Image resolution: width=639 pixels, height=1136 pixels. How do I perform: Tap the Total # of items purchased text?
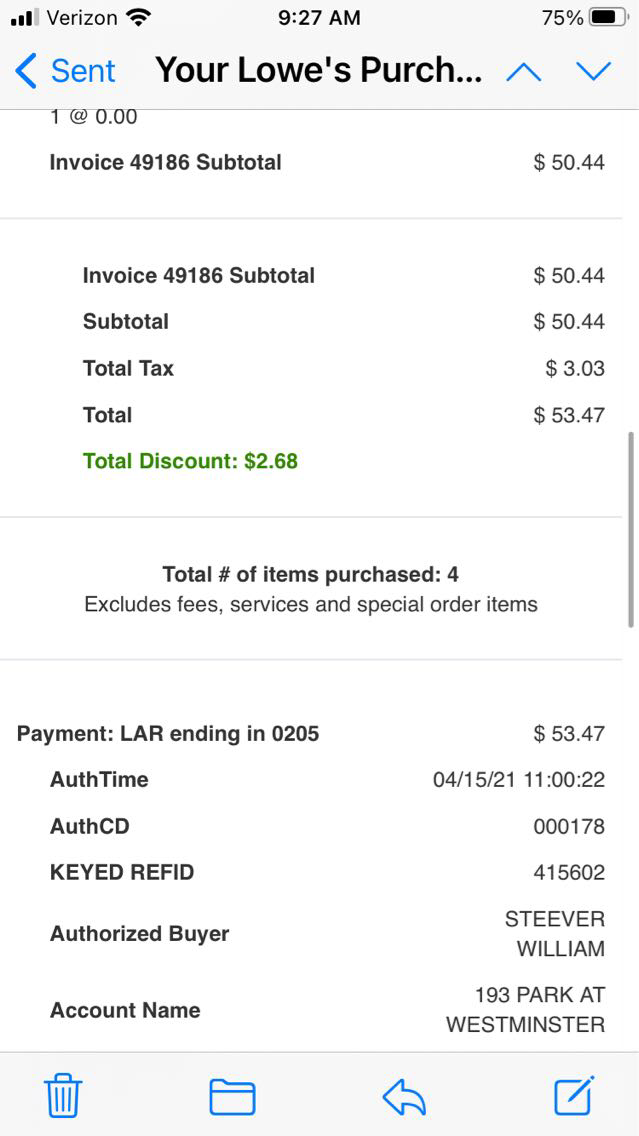point(310,575)
